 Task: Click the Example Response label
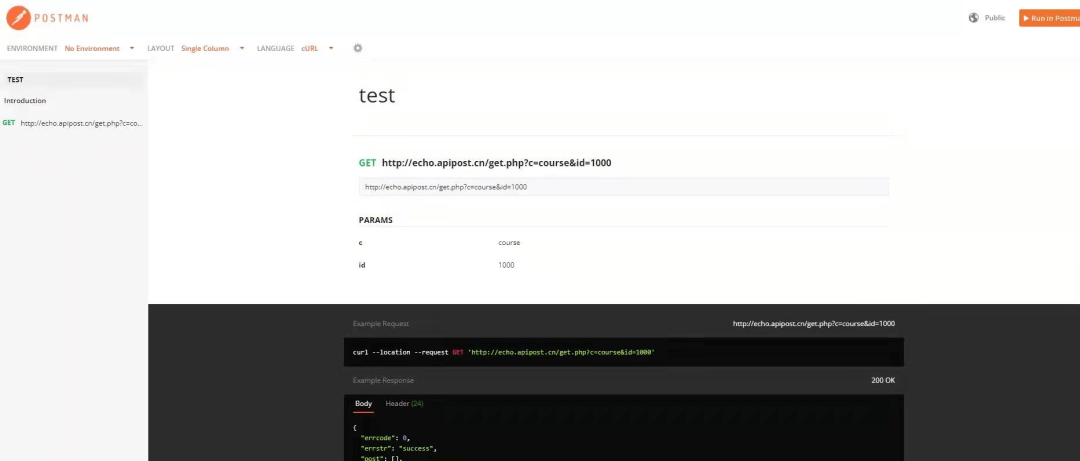(383, 380)
